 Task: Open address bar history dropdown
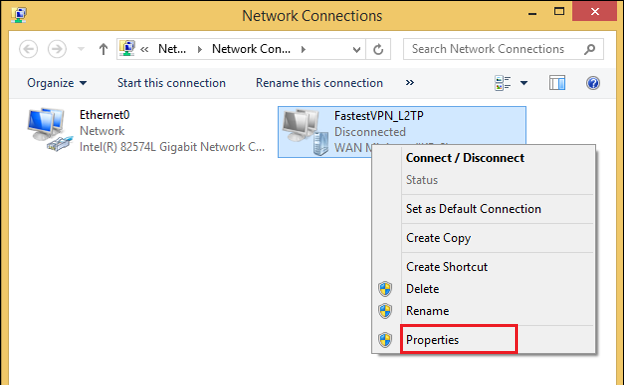pyautogui.click(x=356, y=49)
